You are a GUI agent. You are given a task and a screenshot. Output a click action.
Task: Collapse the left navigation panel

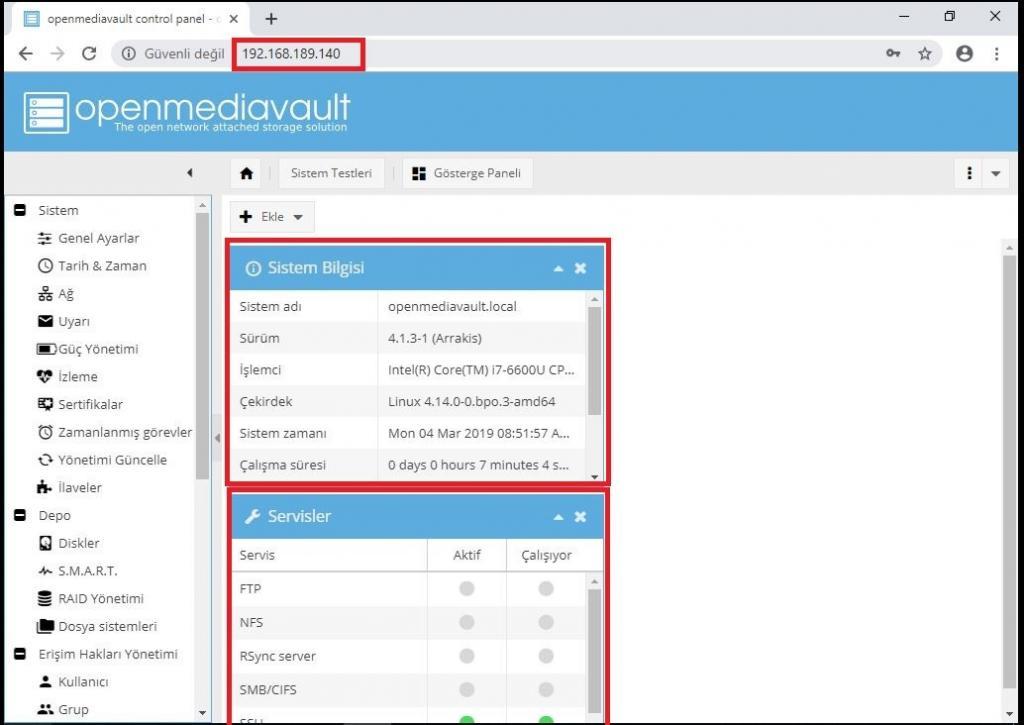[190, 173]
